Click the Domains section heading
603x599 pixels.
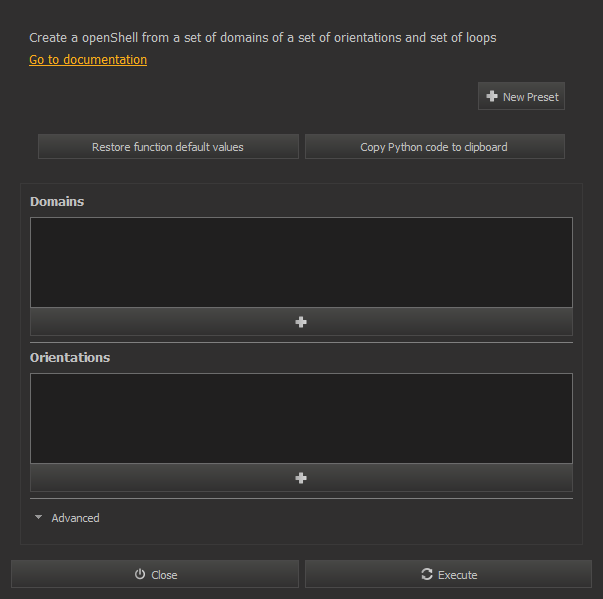point(57,201)
